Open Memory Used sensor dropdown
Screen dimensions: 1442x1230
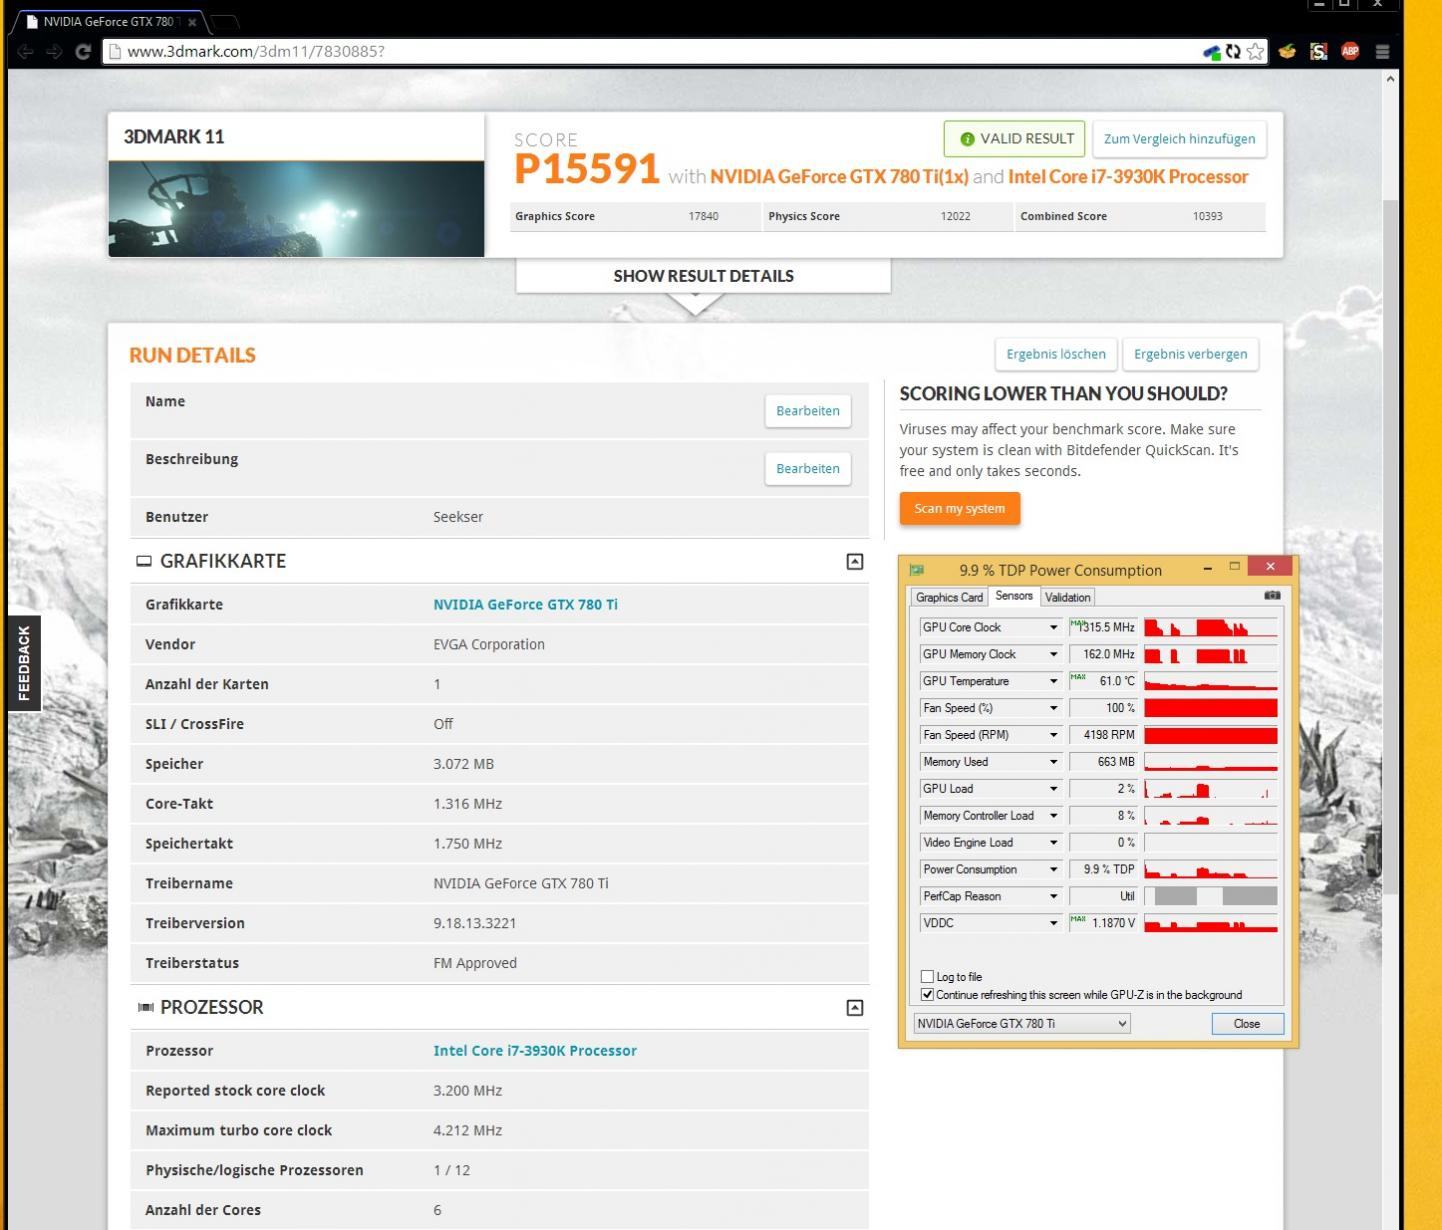[1053, 763]
